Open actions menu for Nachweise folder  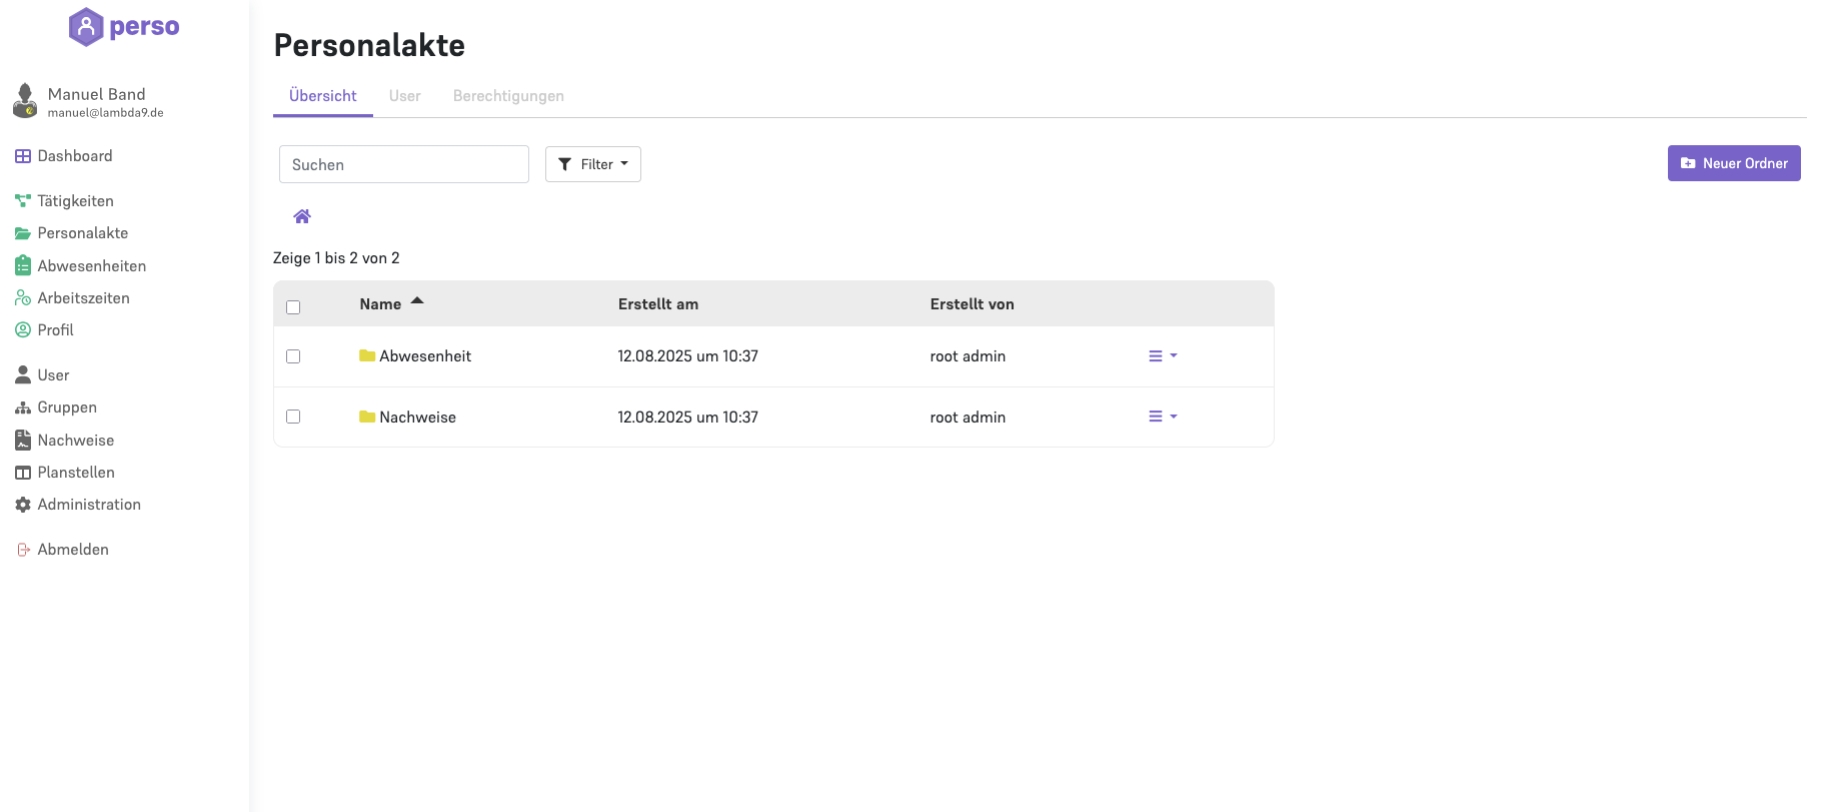1162,416
